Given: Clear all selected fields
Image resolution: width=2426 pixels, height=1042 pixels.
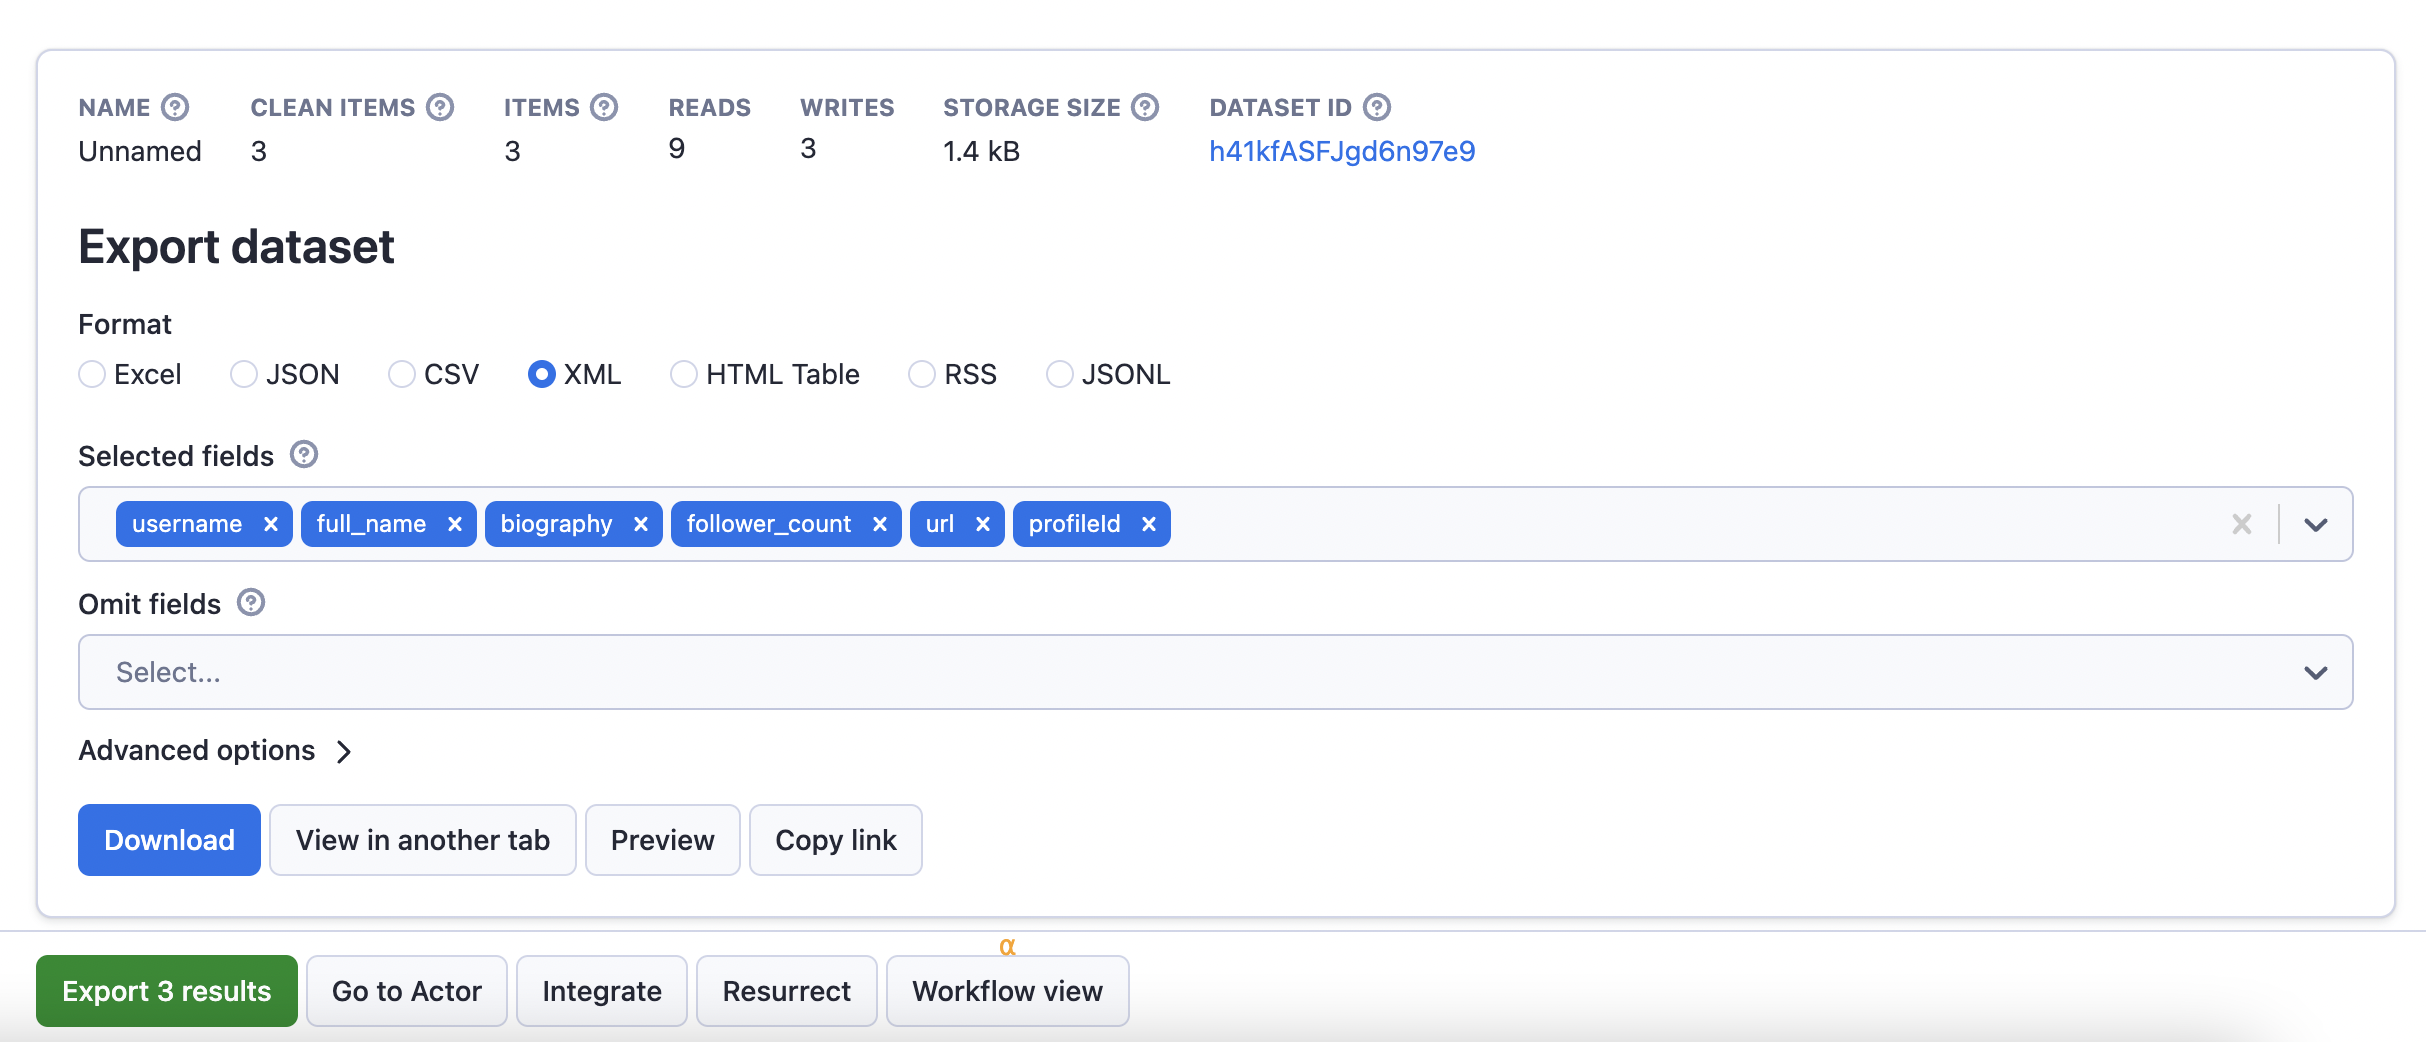Looking at the screenshot, I should (2242, 524).
